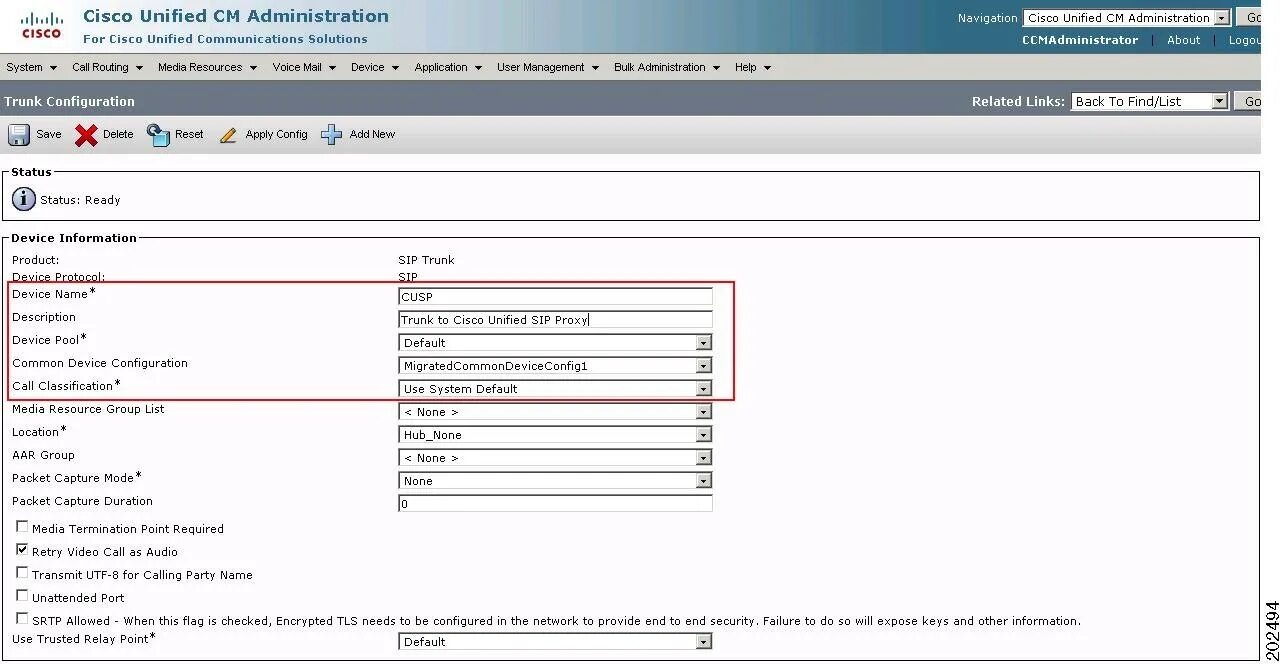The image size is (1283, 664).
Task: Click the About link
Action: 1184,40
